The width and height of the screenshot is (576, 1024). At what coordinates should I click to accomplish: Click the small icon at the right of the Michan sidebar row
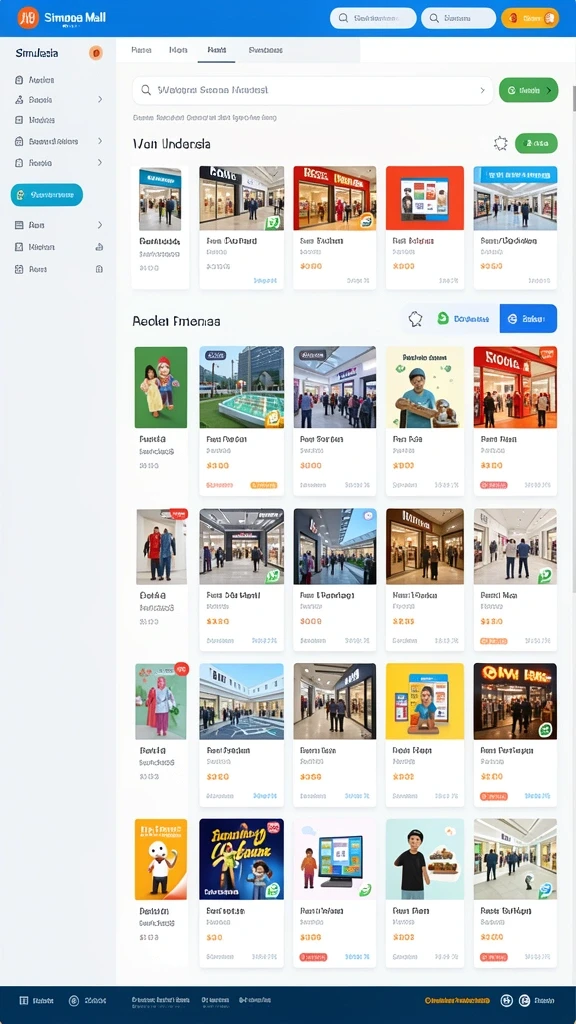99,247
